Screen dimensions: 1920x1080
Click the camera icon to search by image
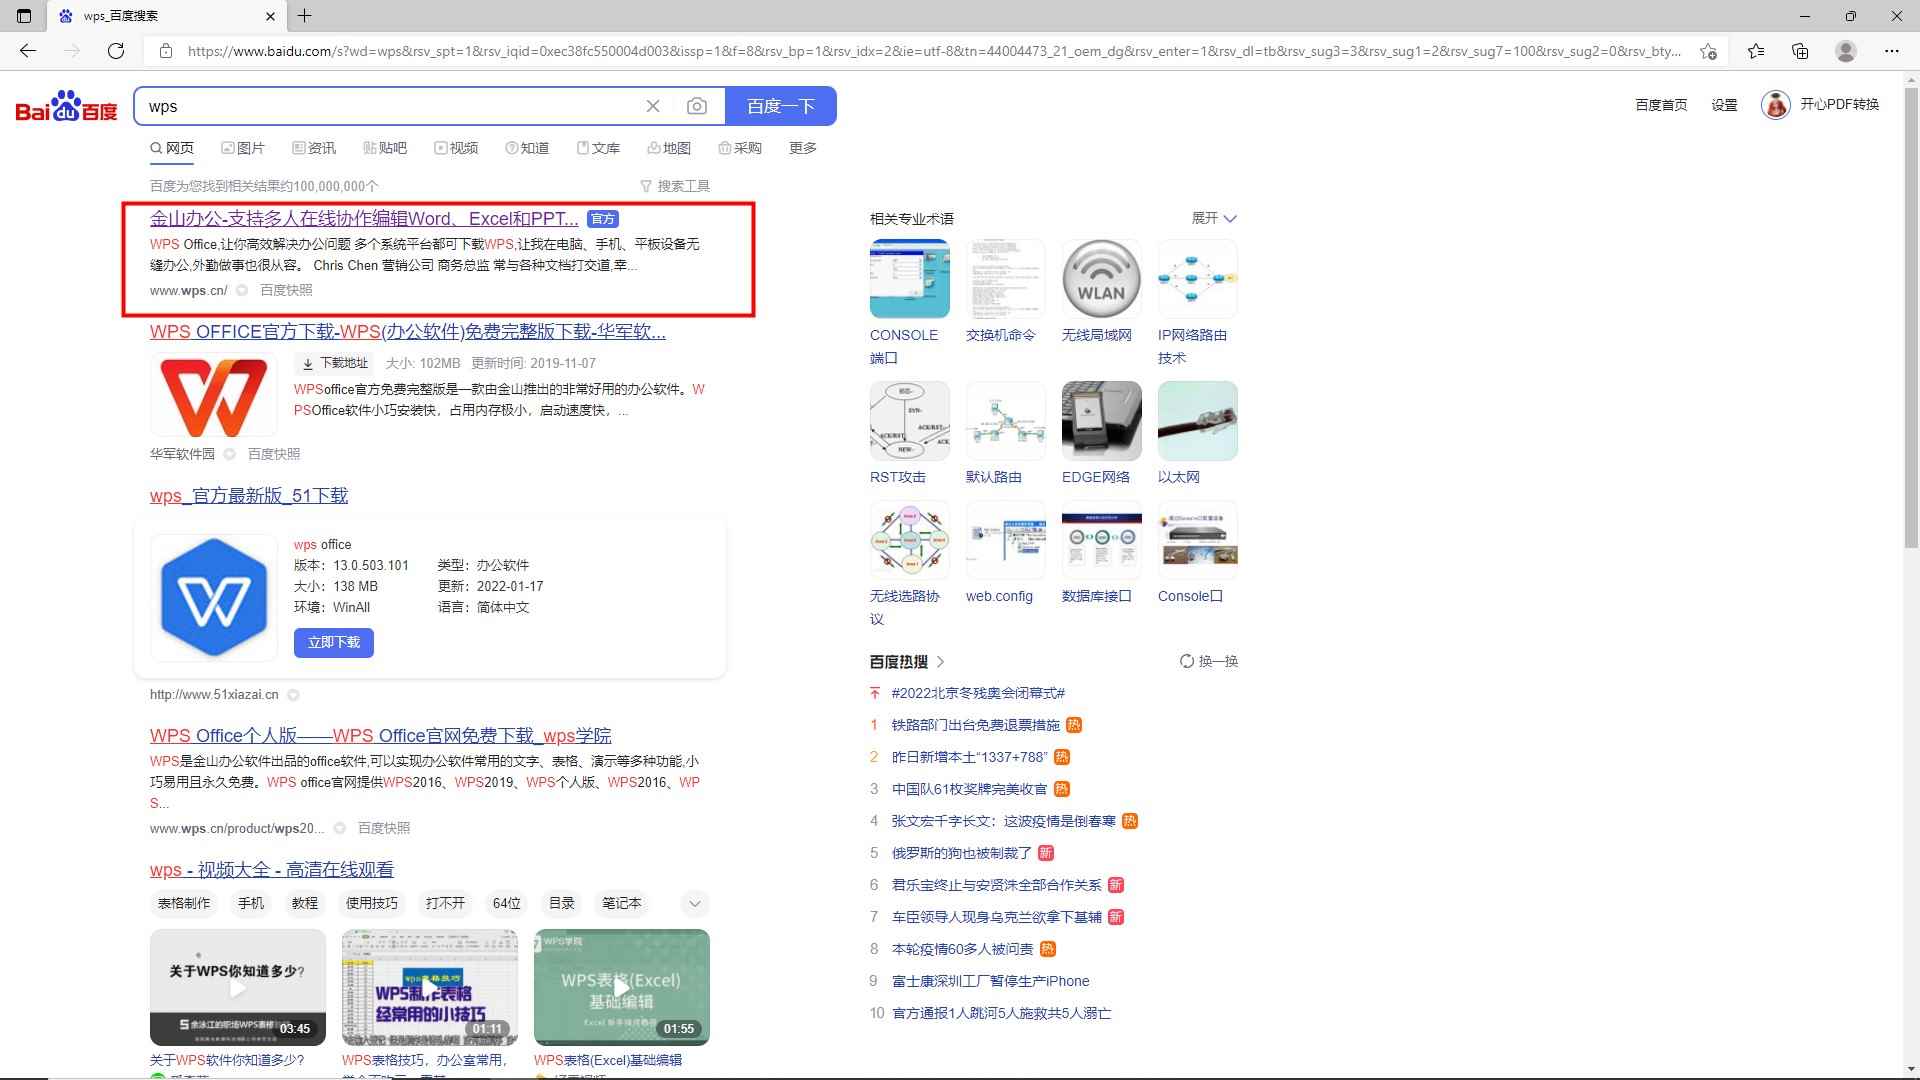tap(697, 105)
